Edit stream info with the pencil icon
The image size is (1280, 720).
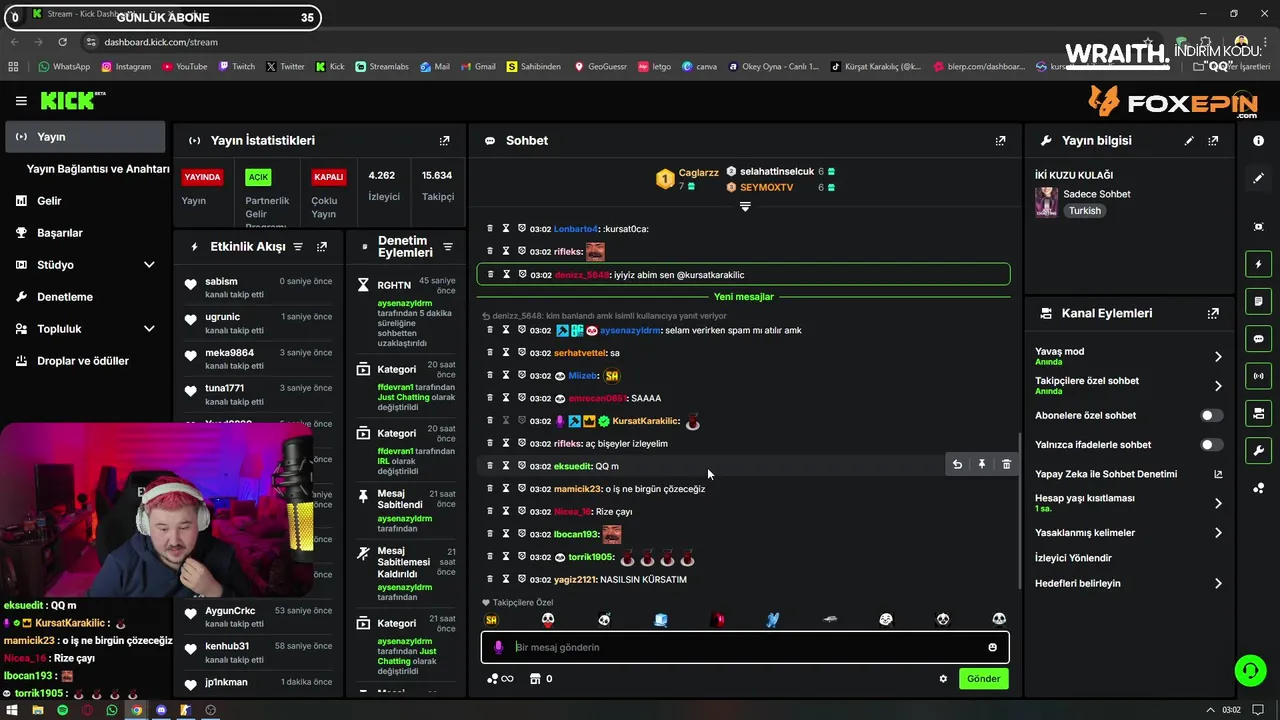(1189, 141)
